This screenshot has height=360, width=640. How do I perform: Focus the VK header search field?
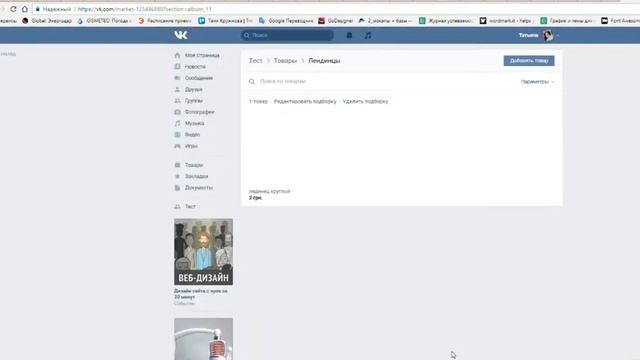[x=287, y=36]
